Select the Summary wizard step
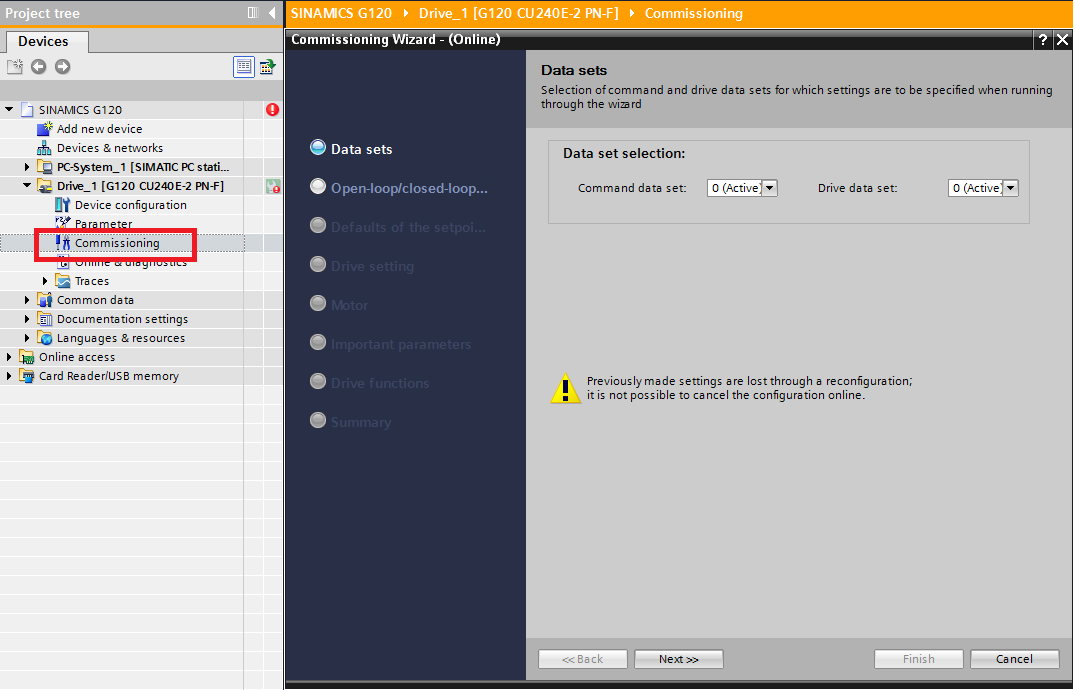 350,422
